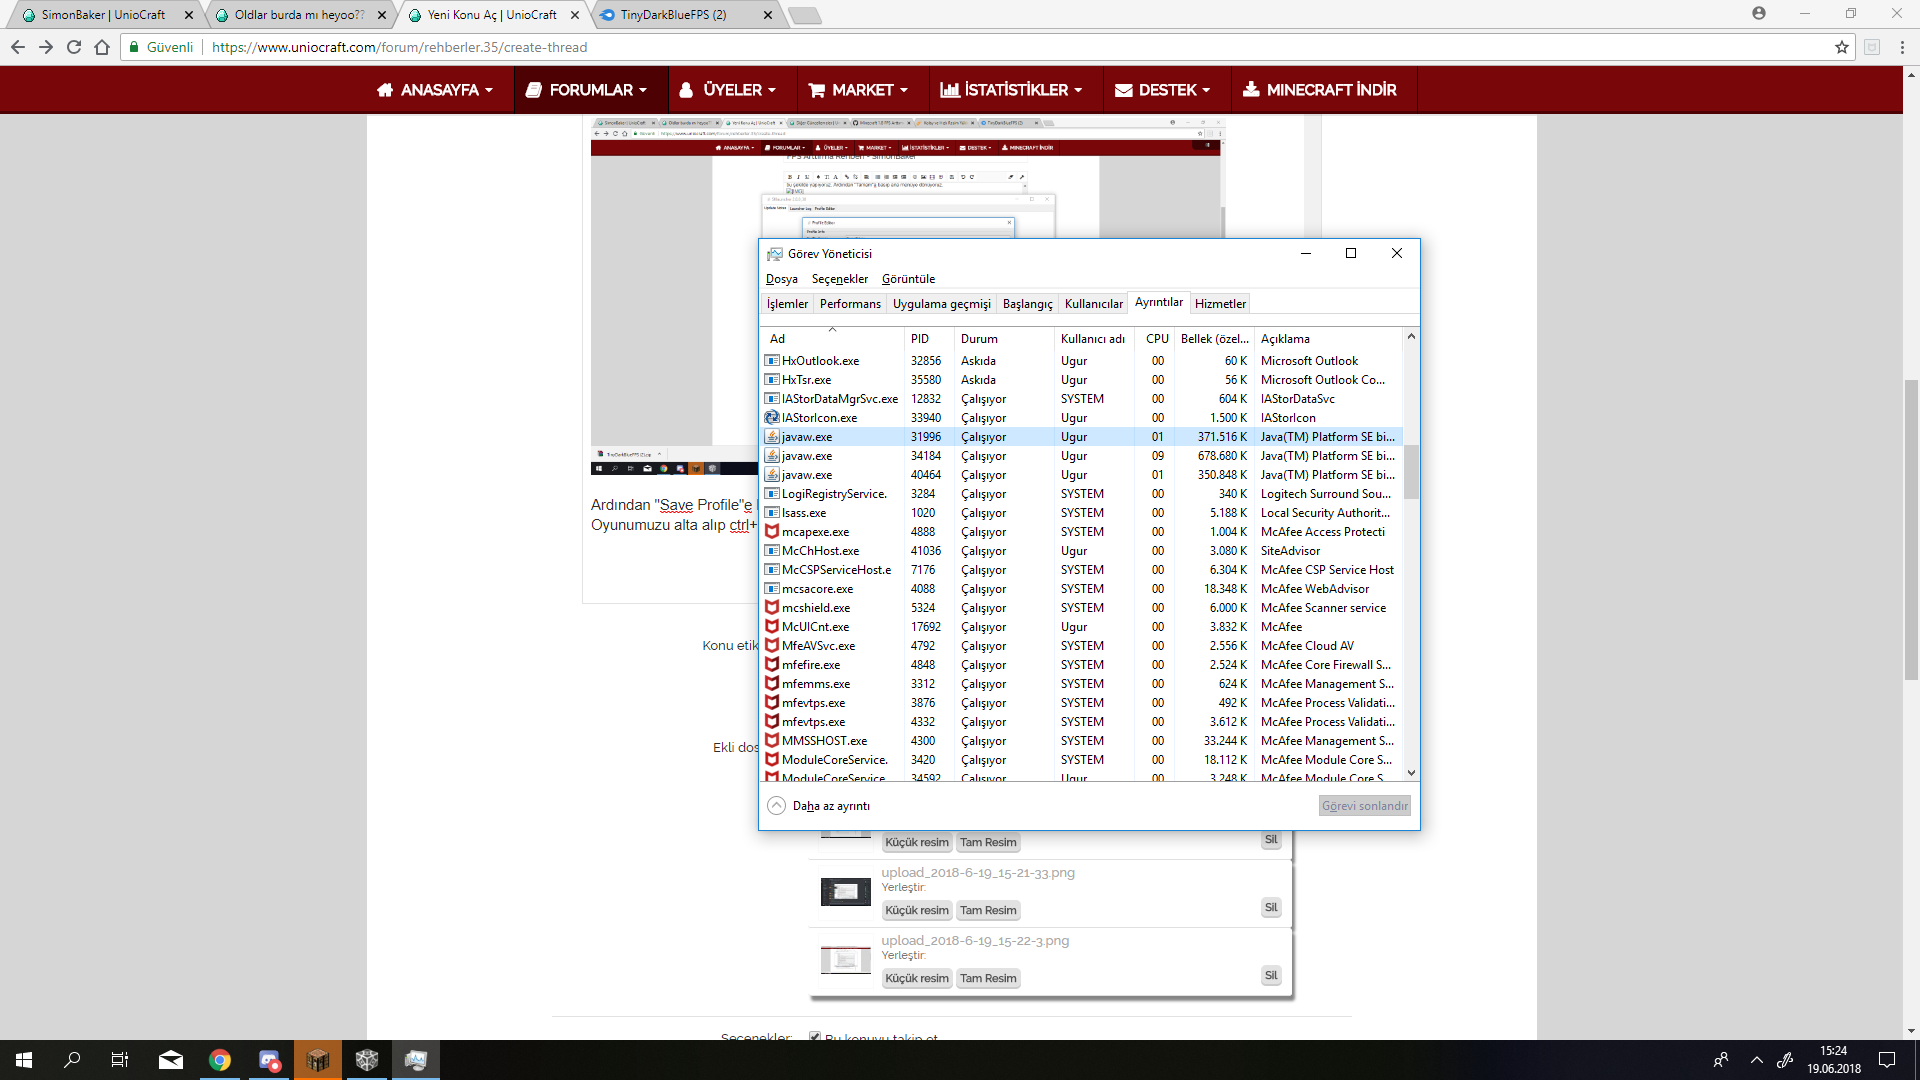
Task: Open the Minecraft block taskbar icon
Action: 318,1060
